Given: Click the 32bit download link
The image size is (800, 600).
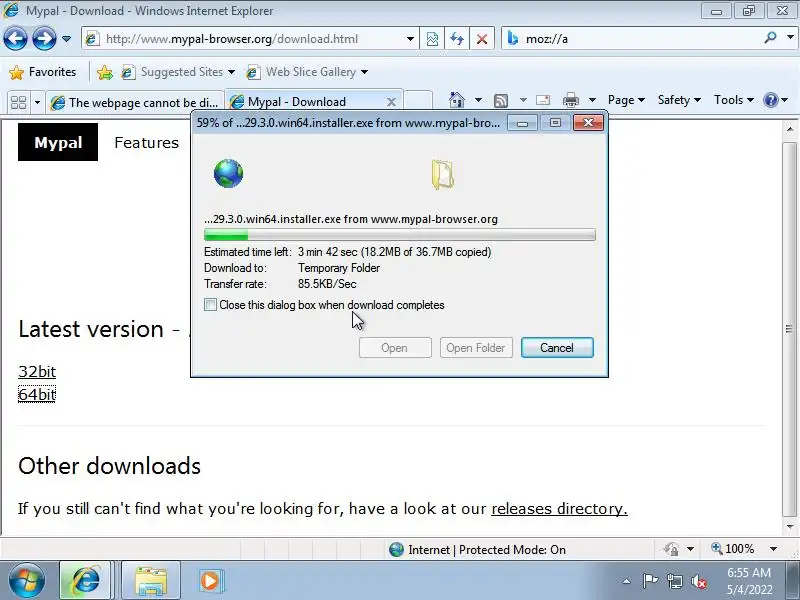Looking at the screenshot, I should coord(37,371).
